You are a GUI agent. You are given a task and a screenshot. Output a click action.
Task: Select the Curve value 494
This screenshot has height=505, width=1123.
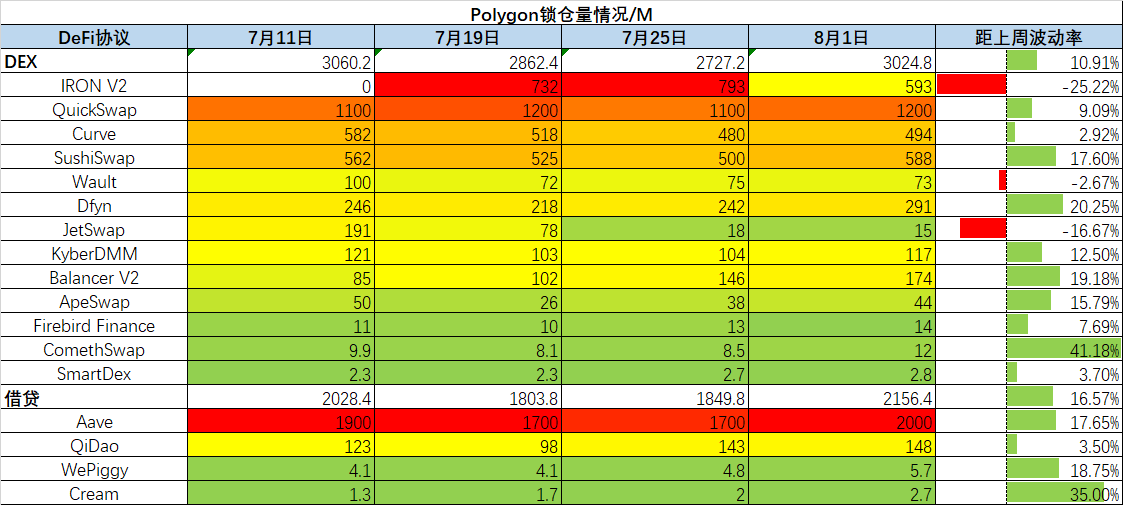(842, 134)
